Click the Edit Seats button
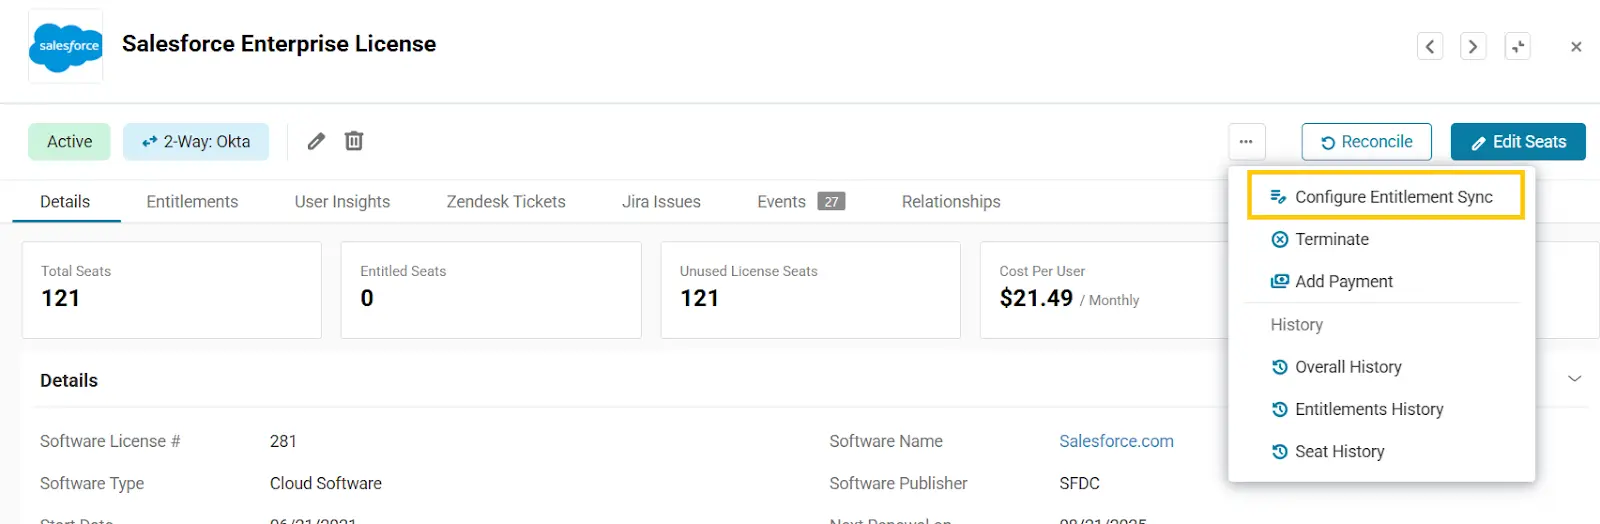Viewport: 1600px width, 524px height. (x=1517, y=142)
